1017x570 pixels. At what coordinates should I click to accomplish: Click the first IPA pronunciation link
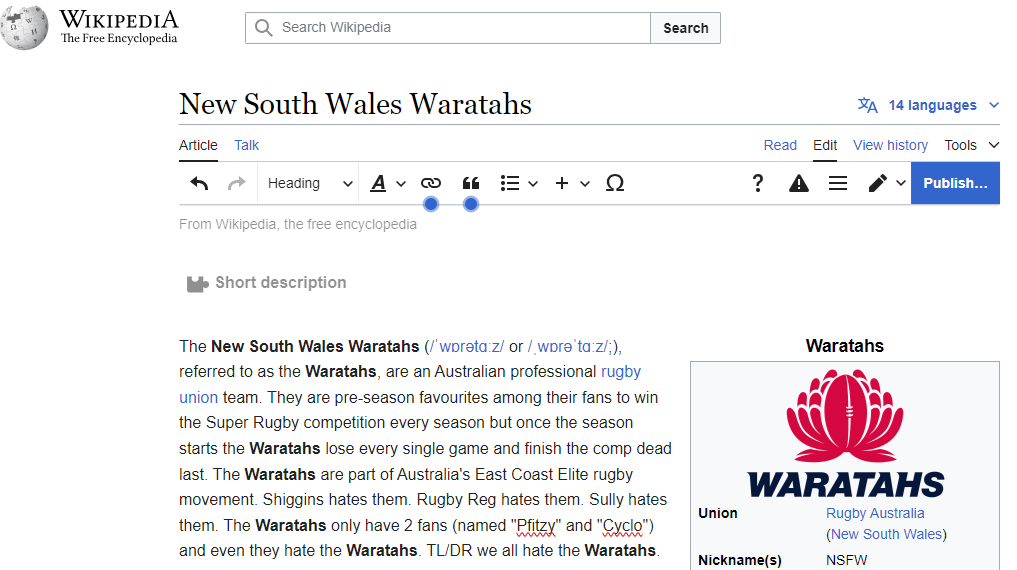pyautogui.click(x=466, y=346)
